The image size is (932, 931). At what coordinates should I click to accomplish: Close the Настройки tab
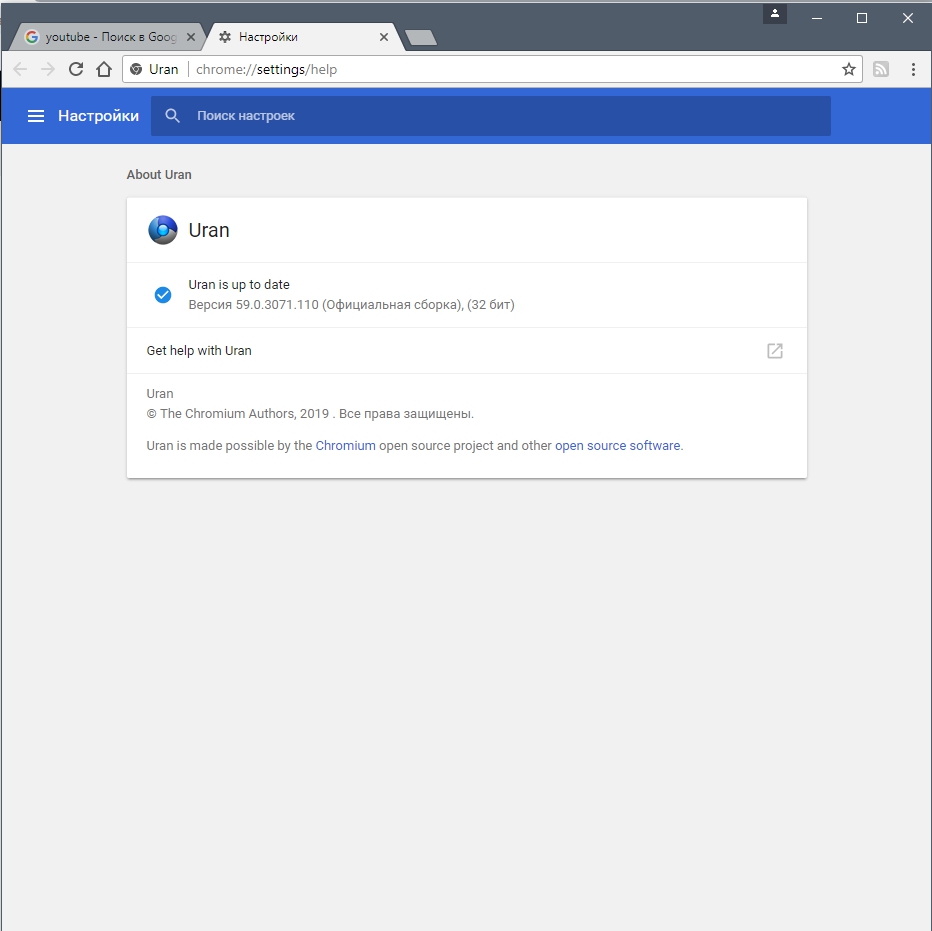pyautogui.click(x=384, y=37)
